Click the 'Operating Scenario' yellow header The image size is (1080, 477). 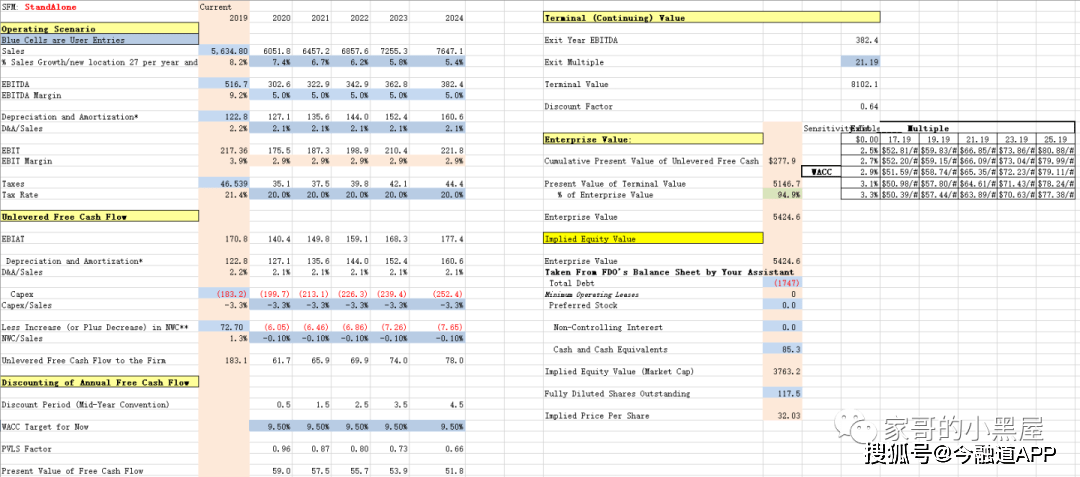click(99, 29)
